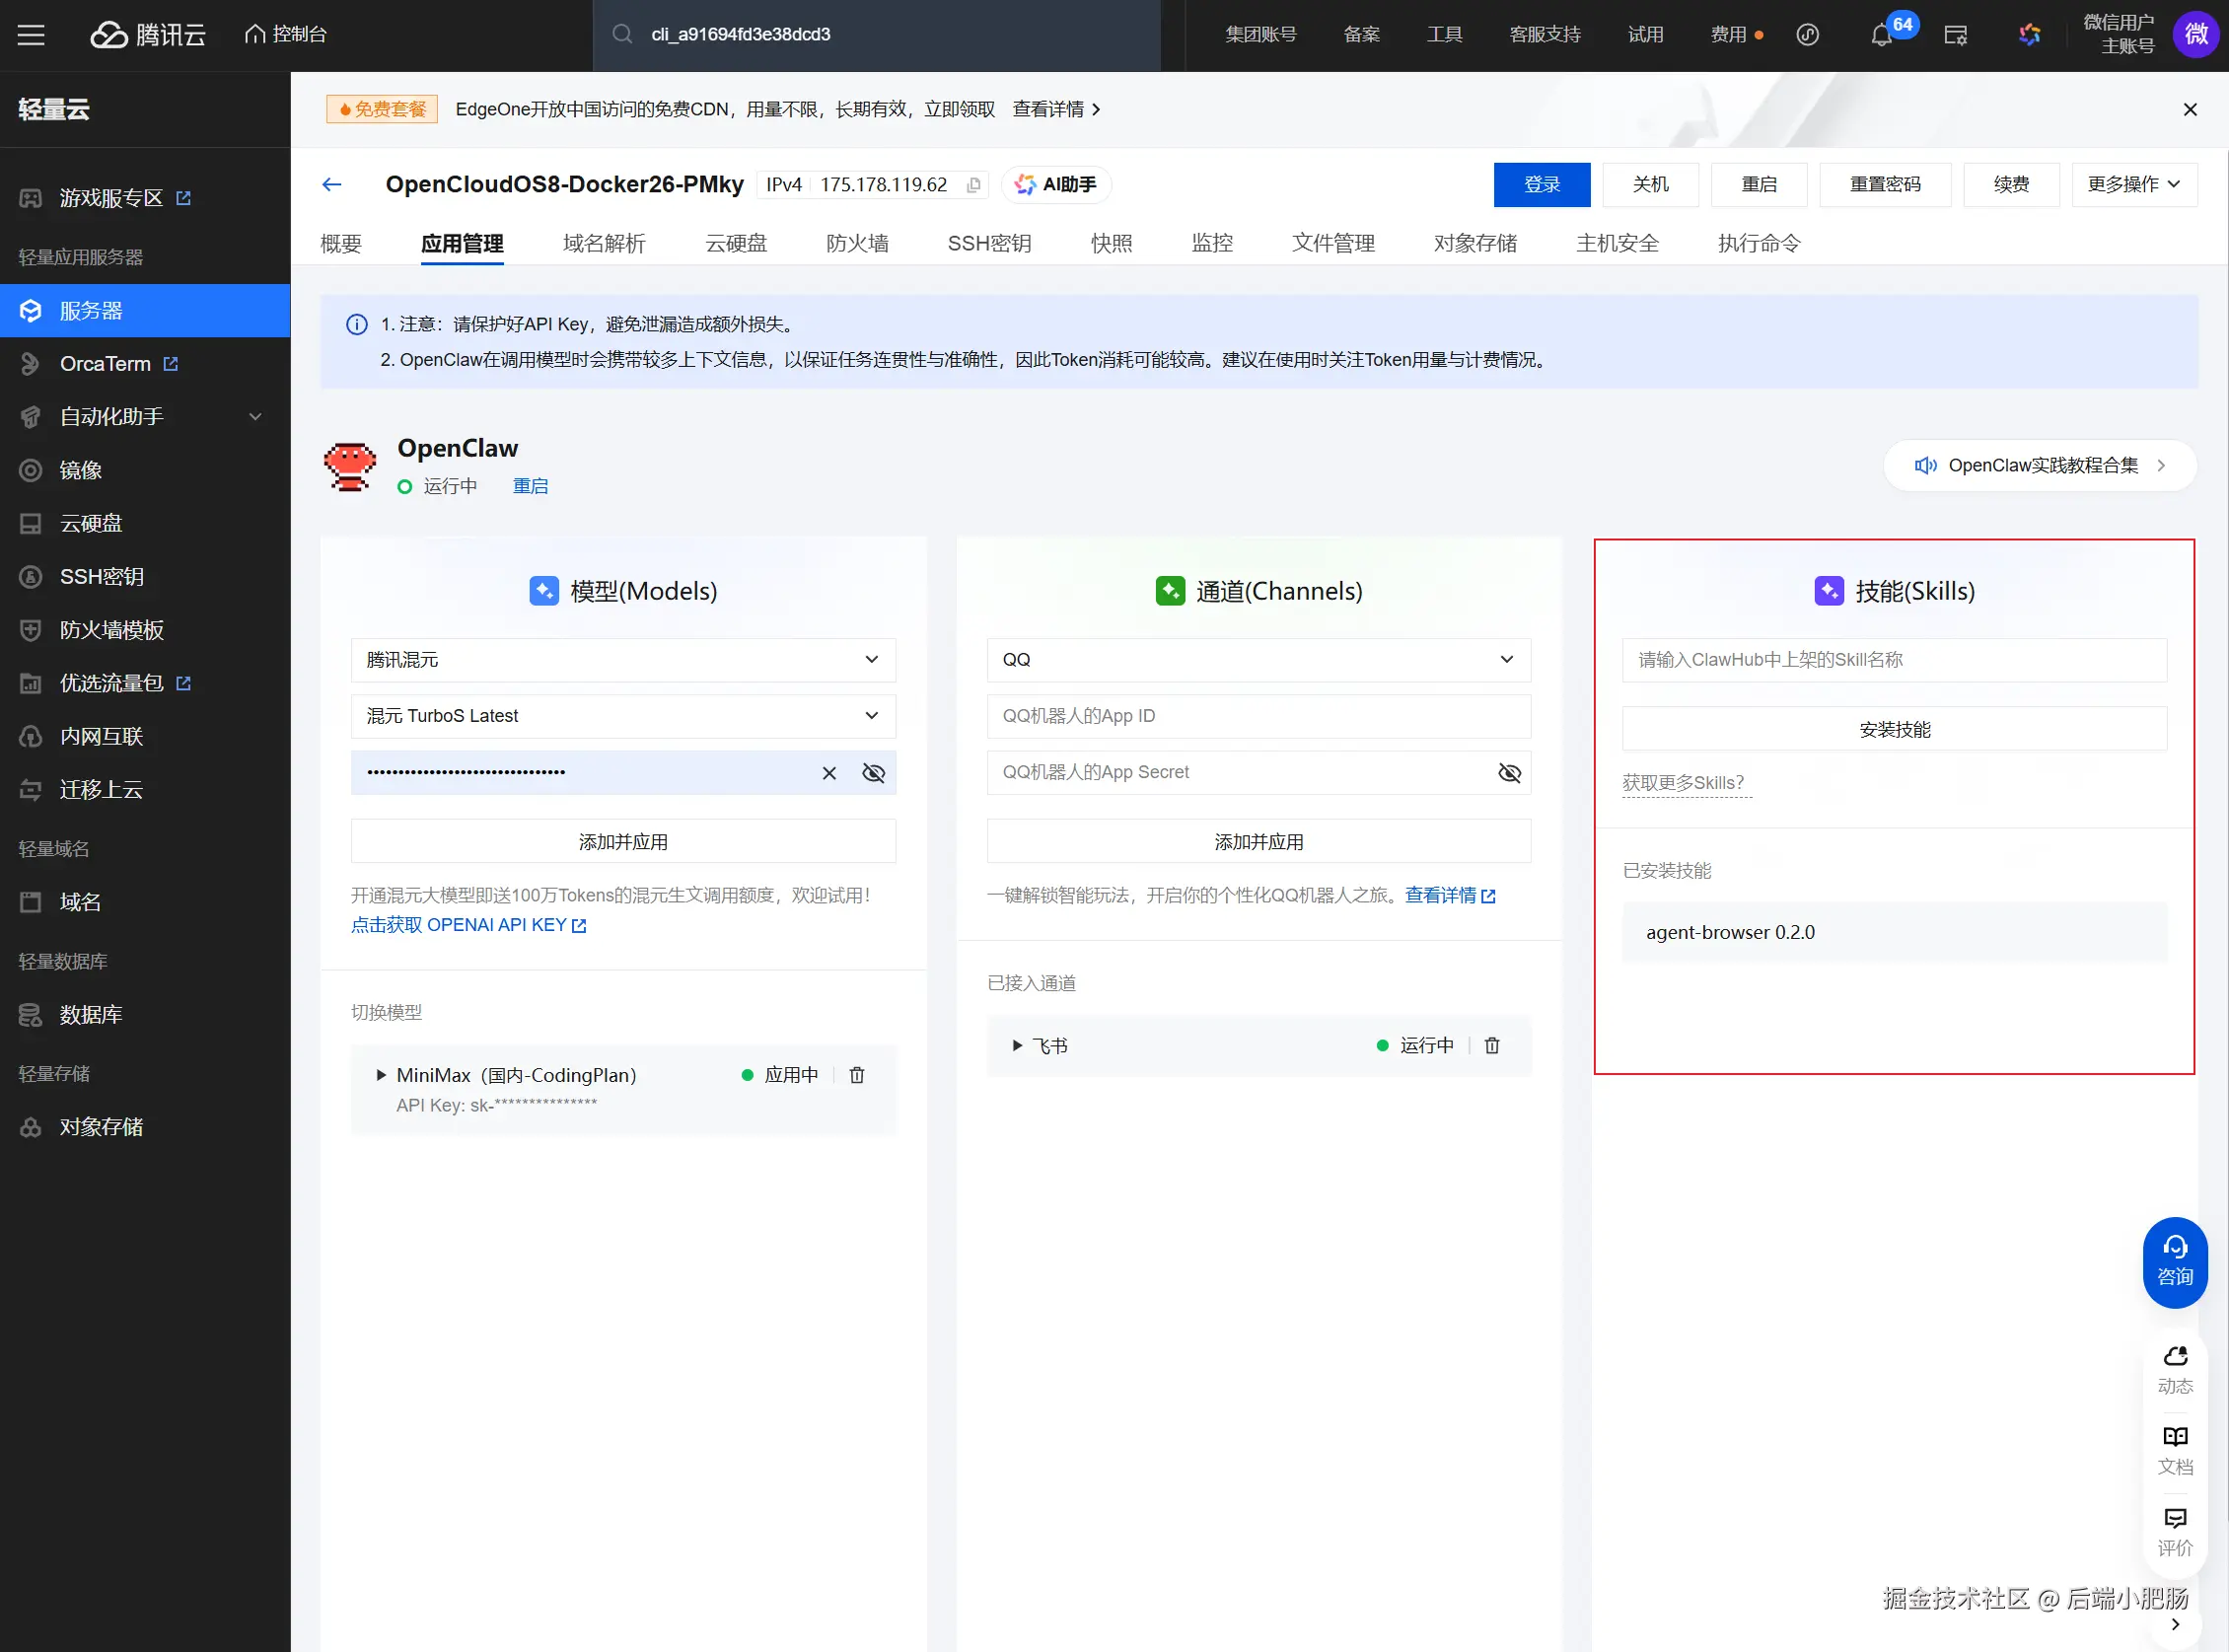Open the hamburger menu icon
The image size is (2229, 1652).
point(31,35)
